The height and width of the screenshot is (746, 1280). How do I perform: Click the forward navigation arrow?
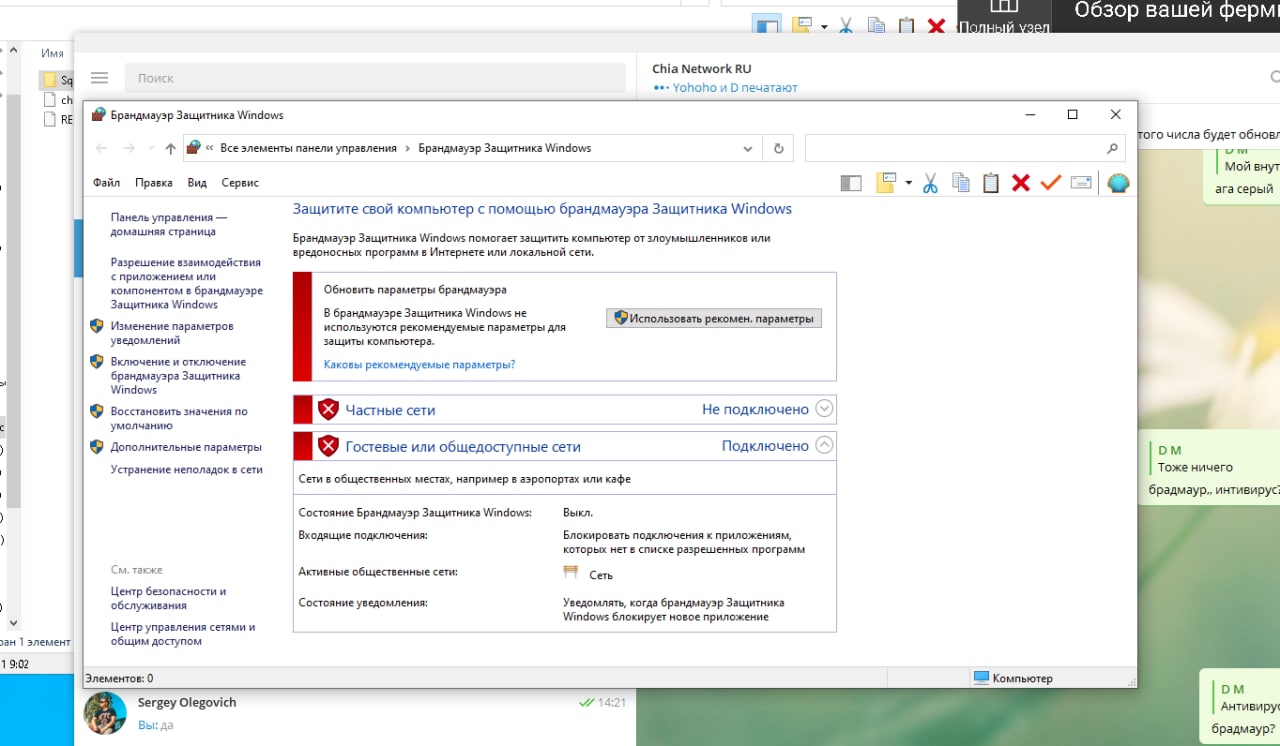129,148
